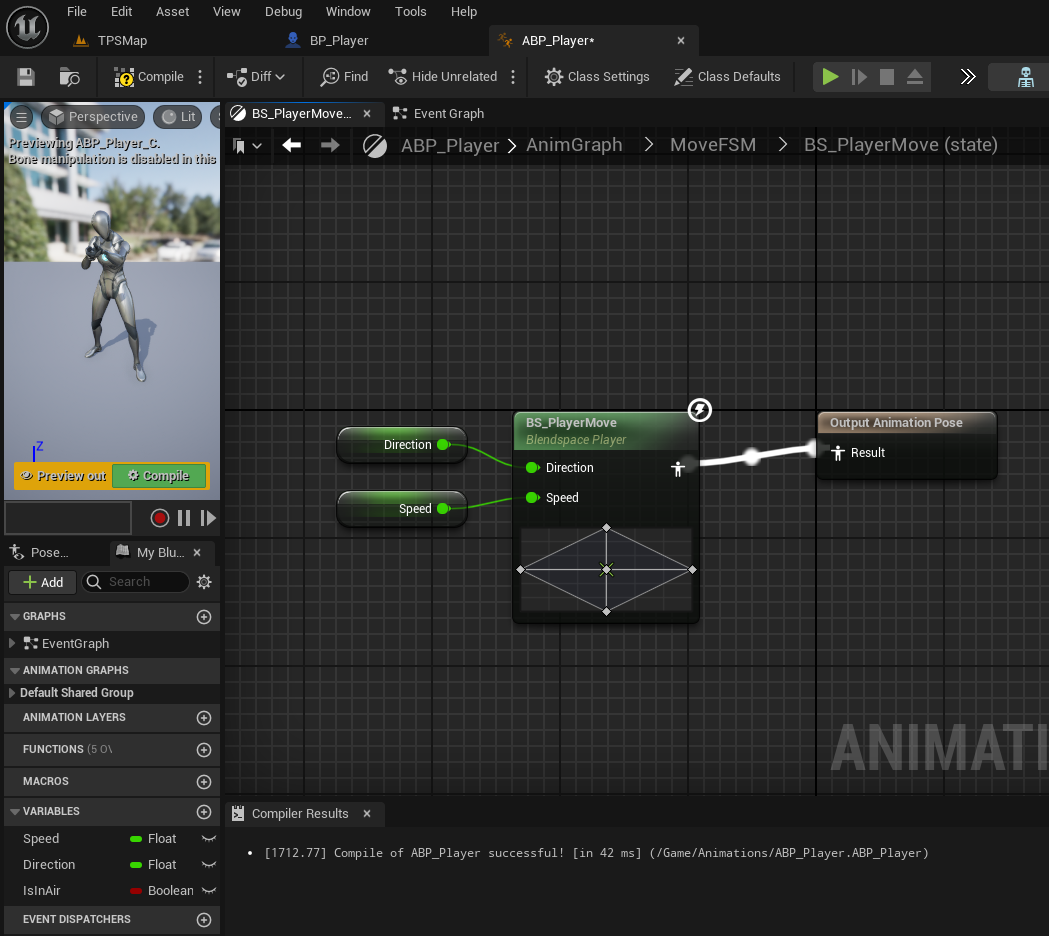Click the frame advance toolbar button

(859, 77)
